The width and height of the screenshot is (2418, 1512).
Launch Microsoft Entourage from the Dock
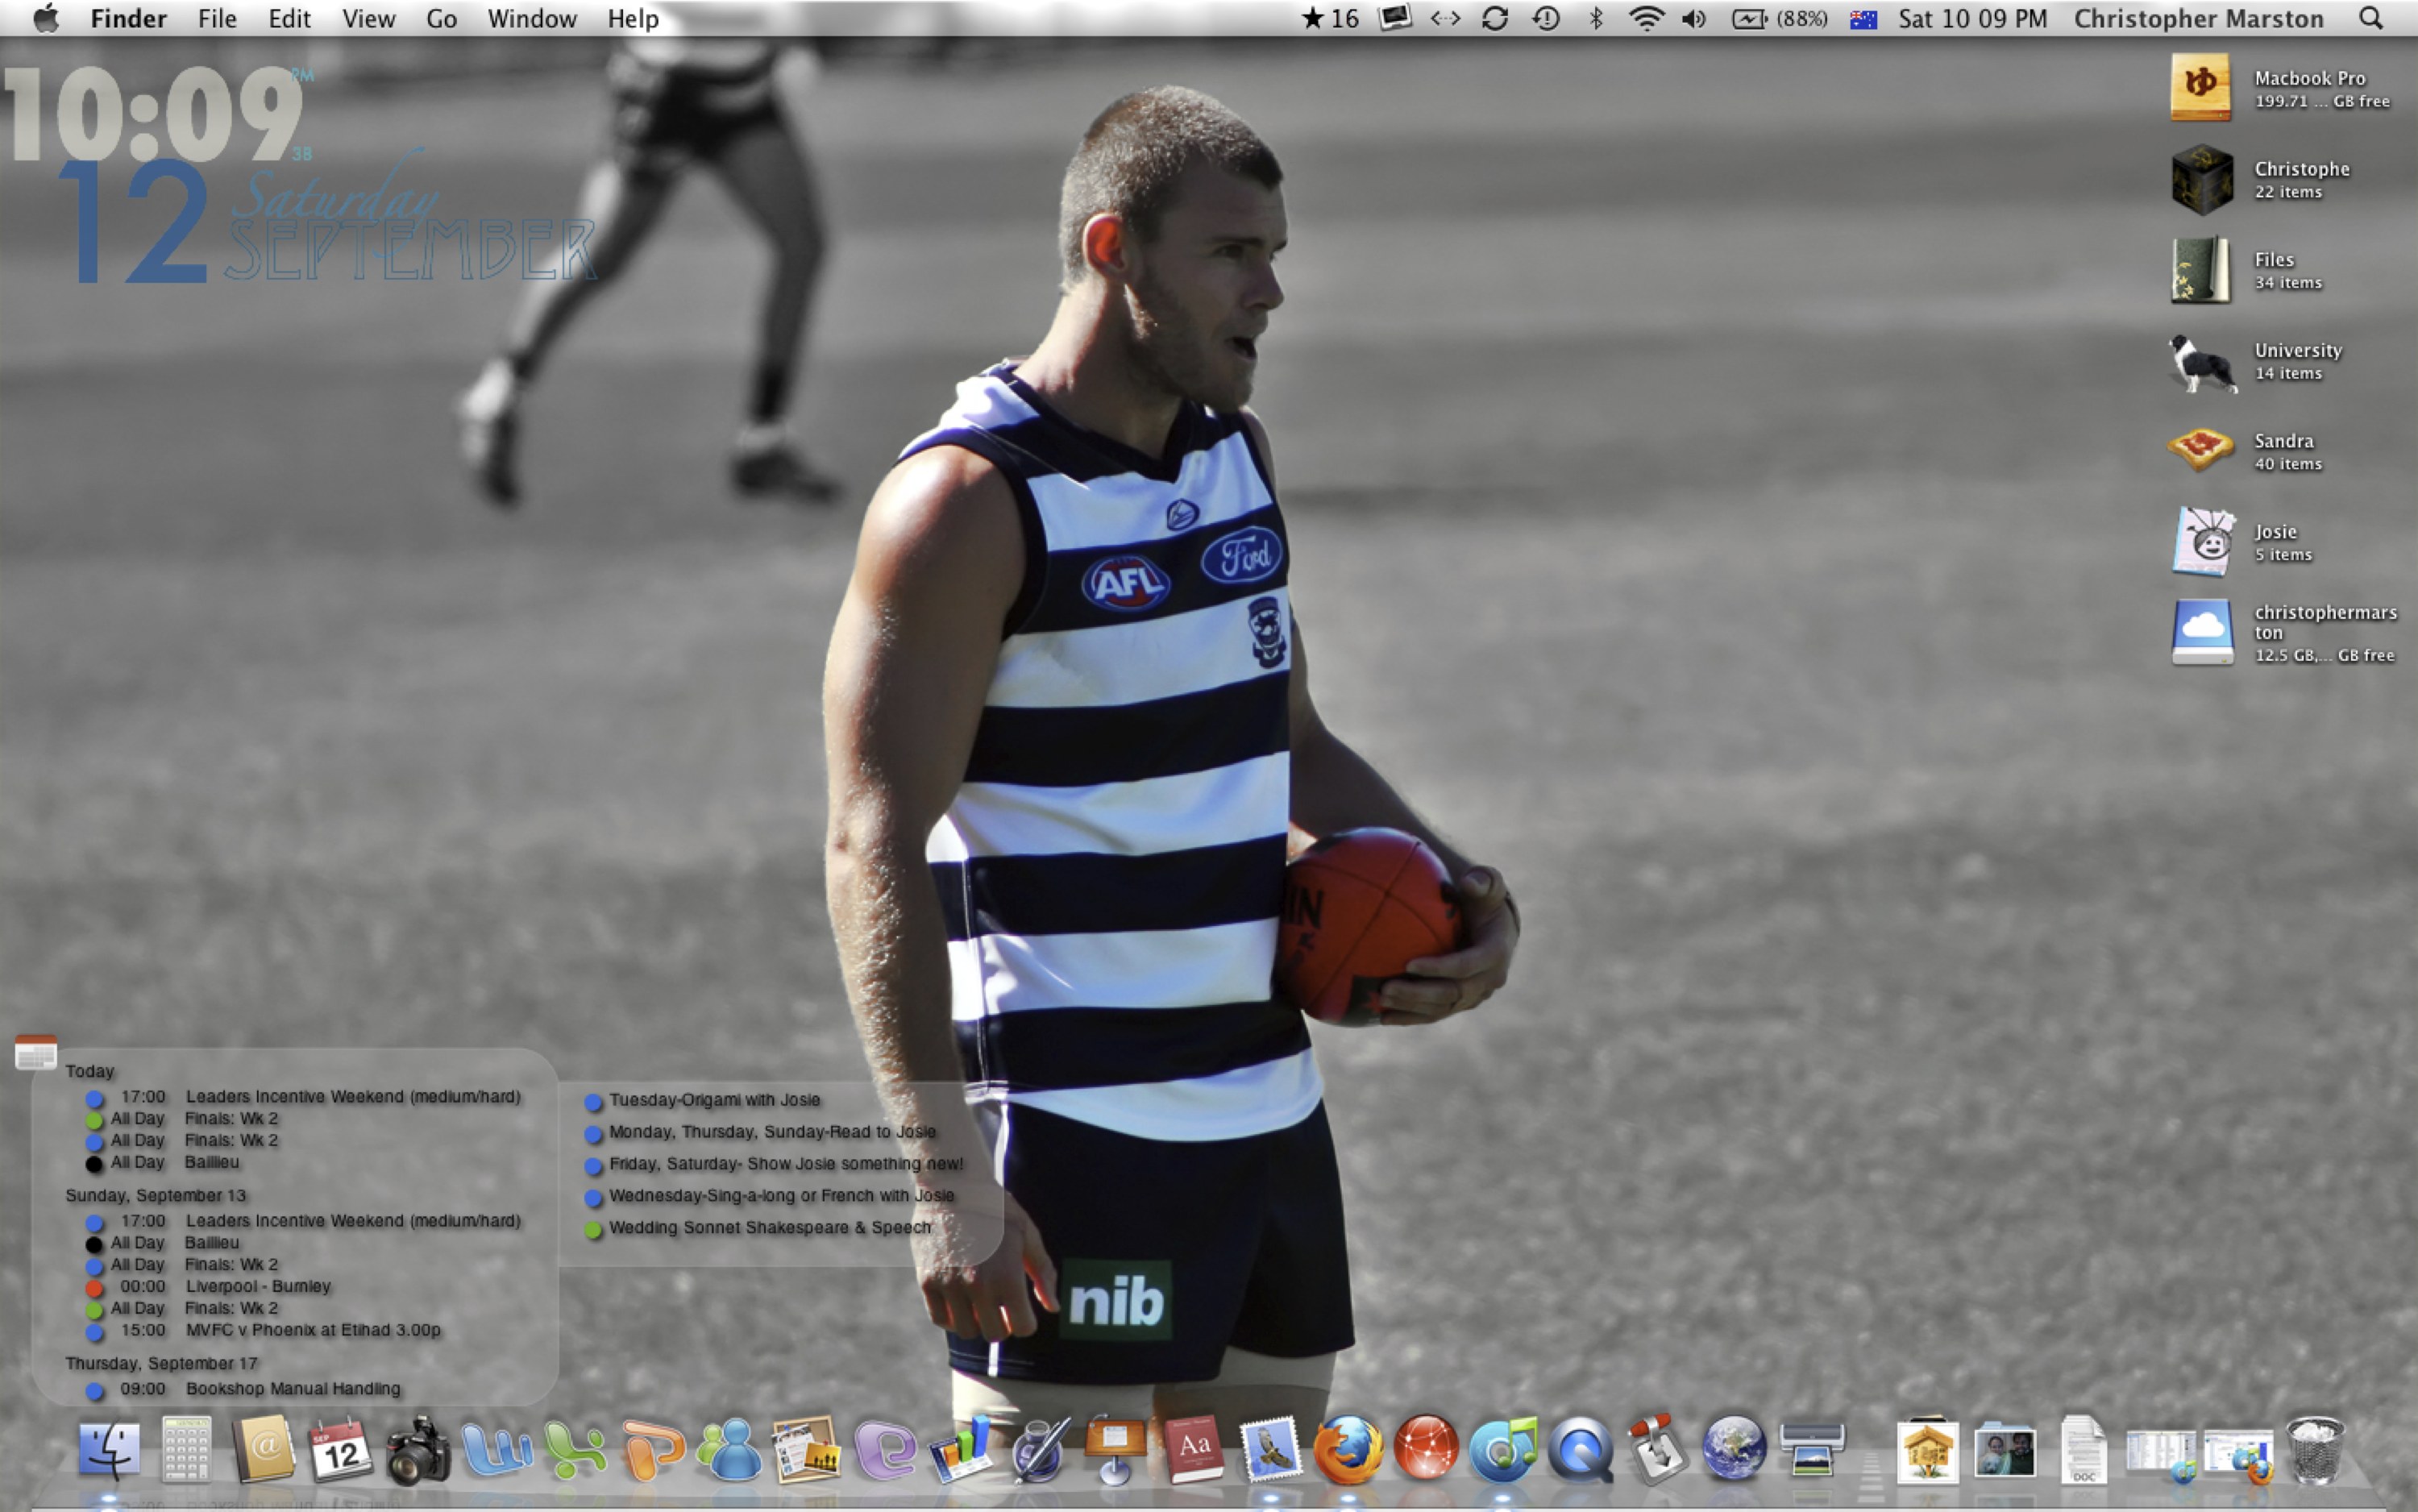tap(884, 1449)
